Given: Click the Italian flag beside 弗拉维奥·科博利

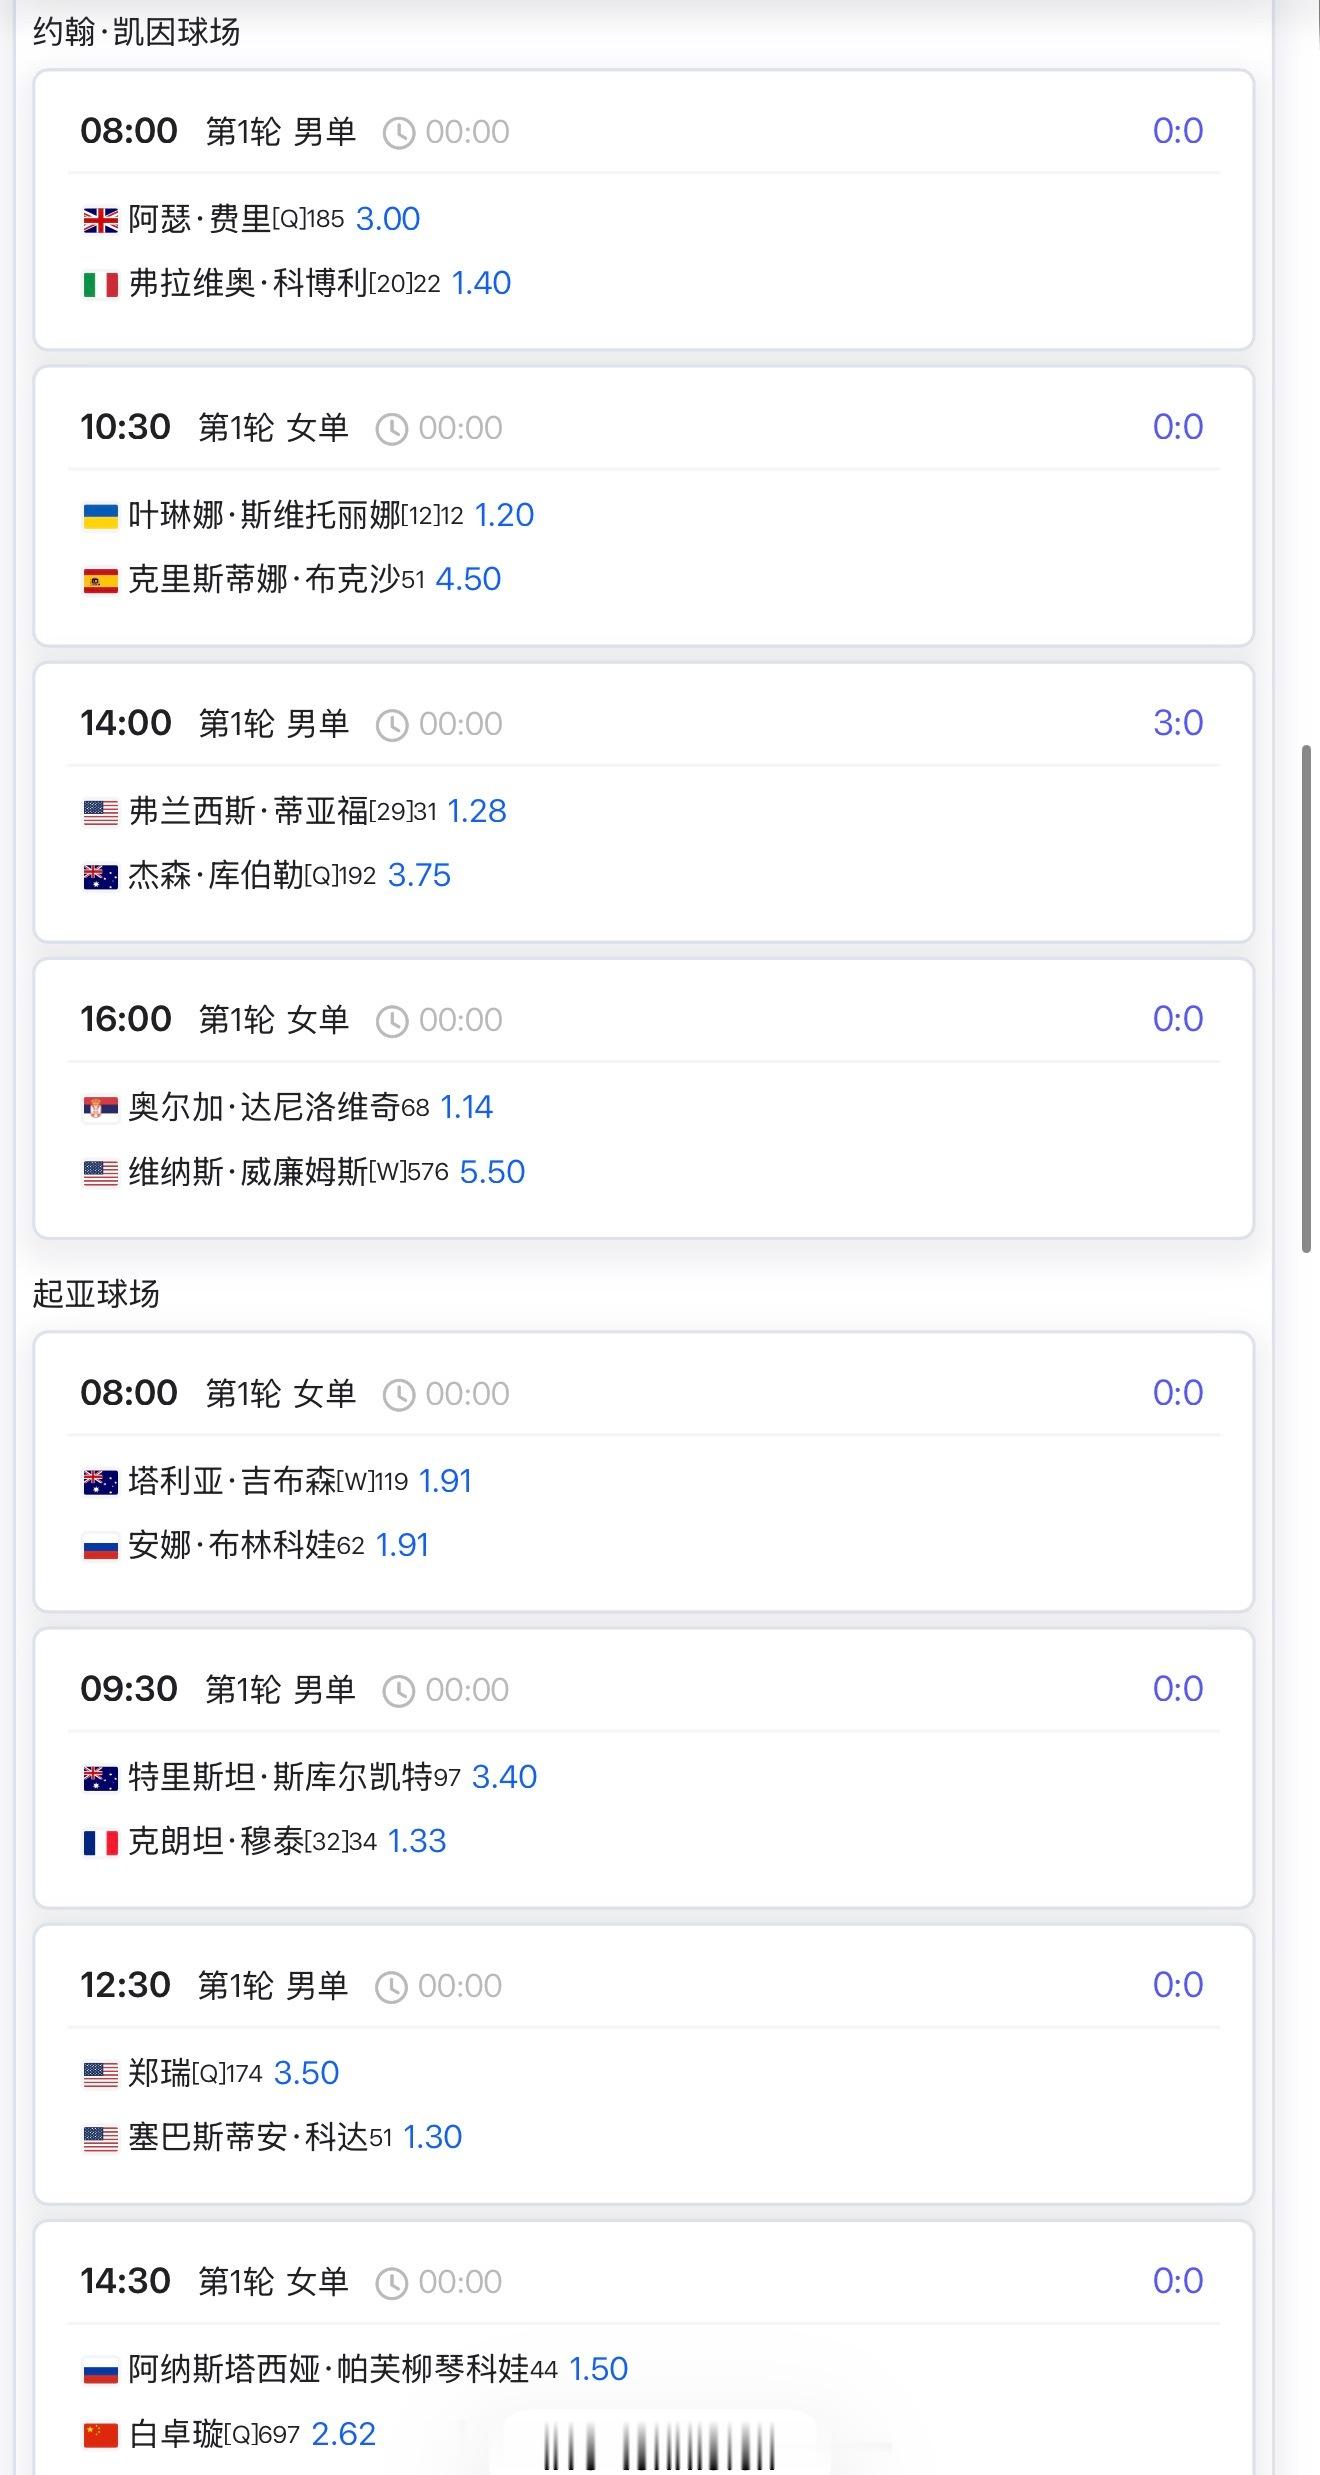Looking at the screenshot, I should [100, 285].
